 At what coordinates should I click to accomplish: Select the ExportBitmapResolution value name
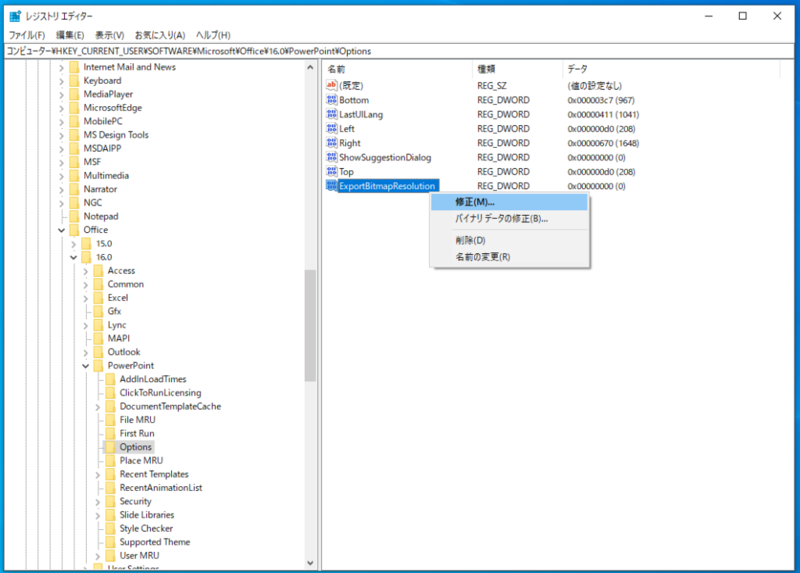(387, 186)
